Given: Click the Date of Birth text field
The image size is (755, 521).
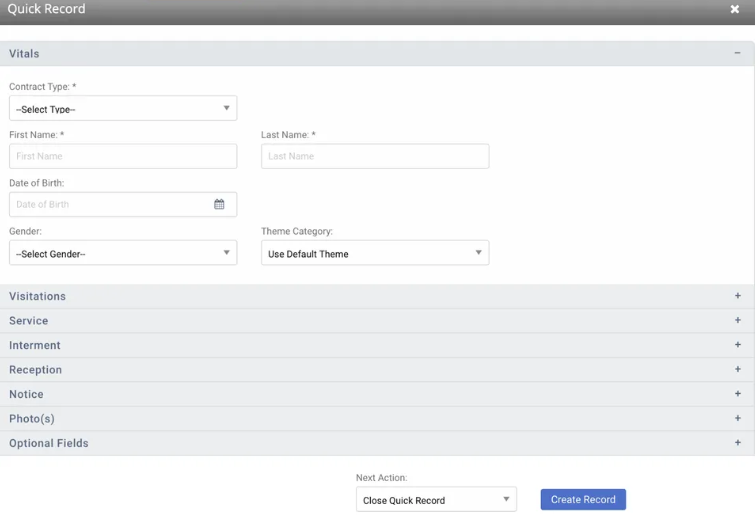Looking at the screenshot, I should pos(110,204).
